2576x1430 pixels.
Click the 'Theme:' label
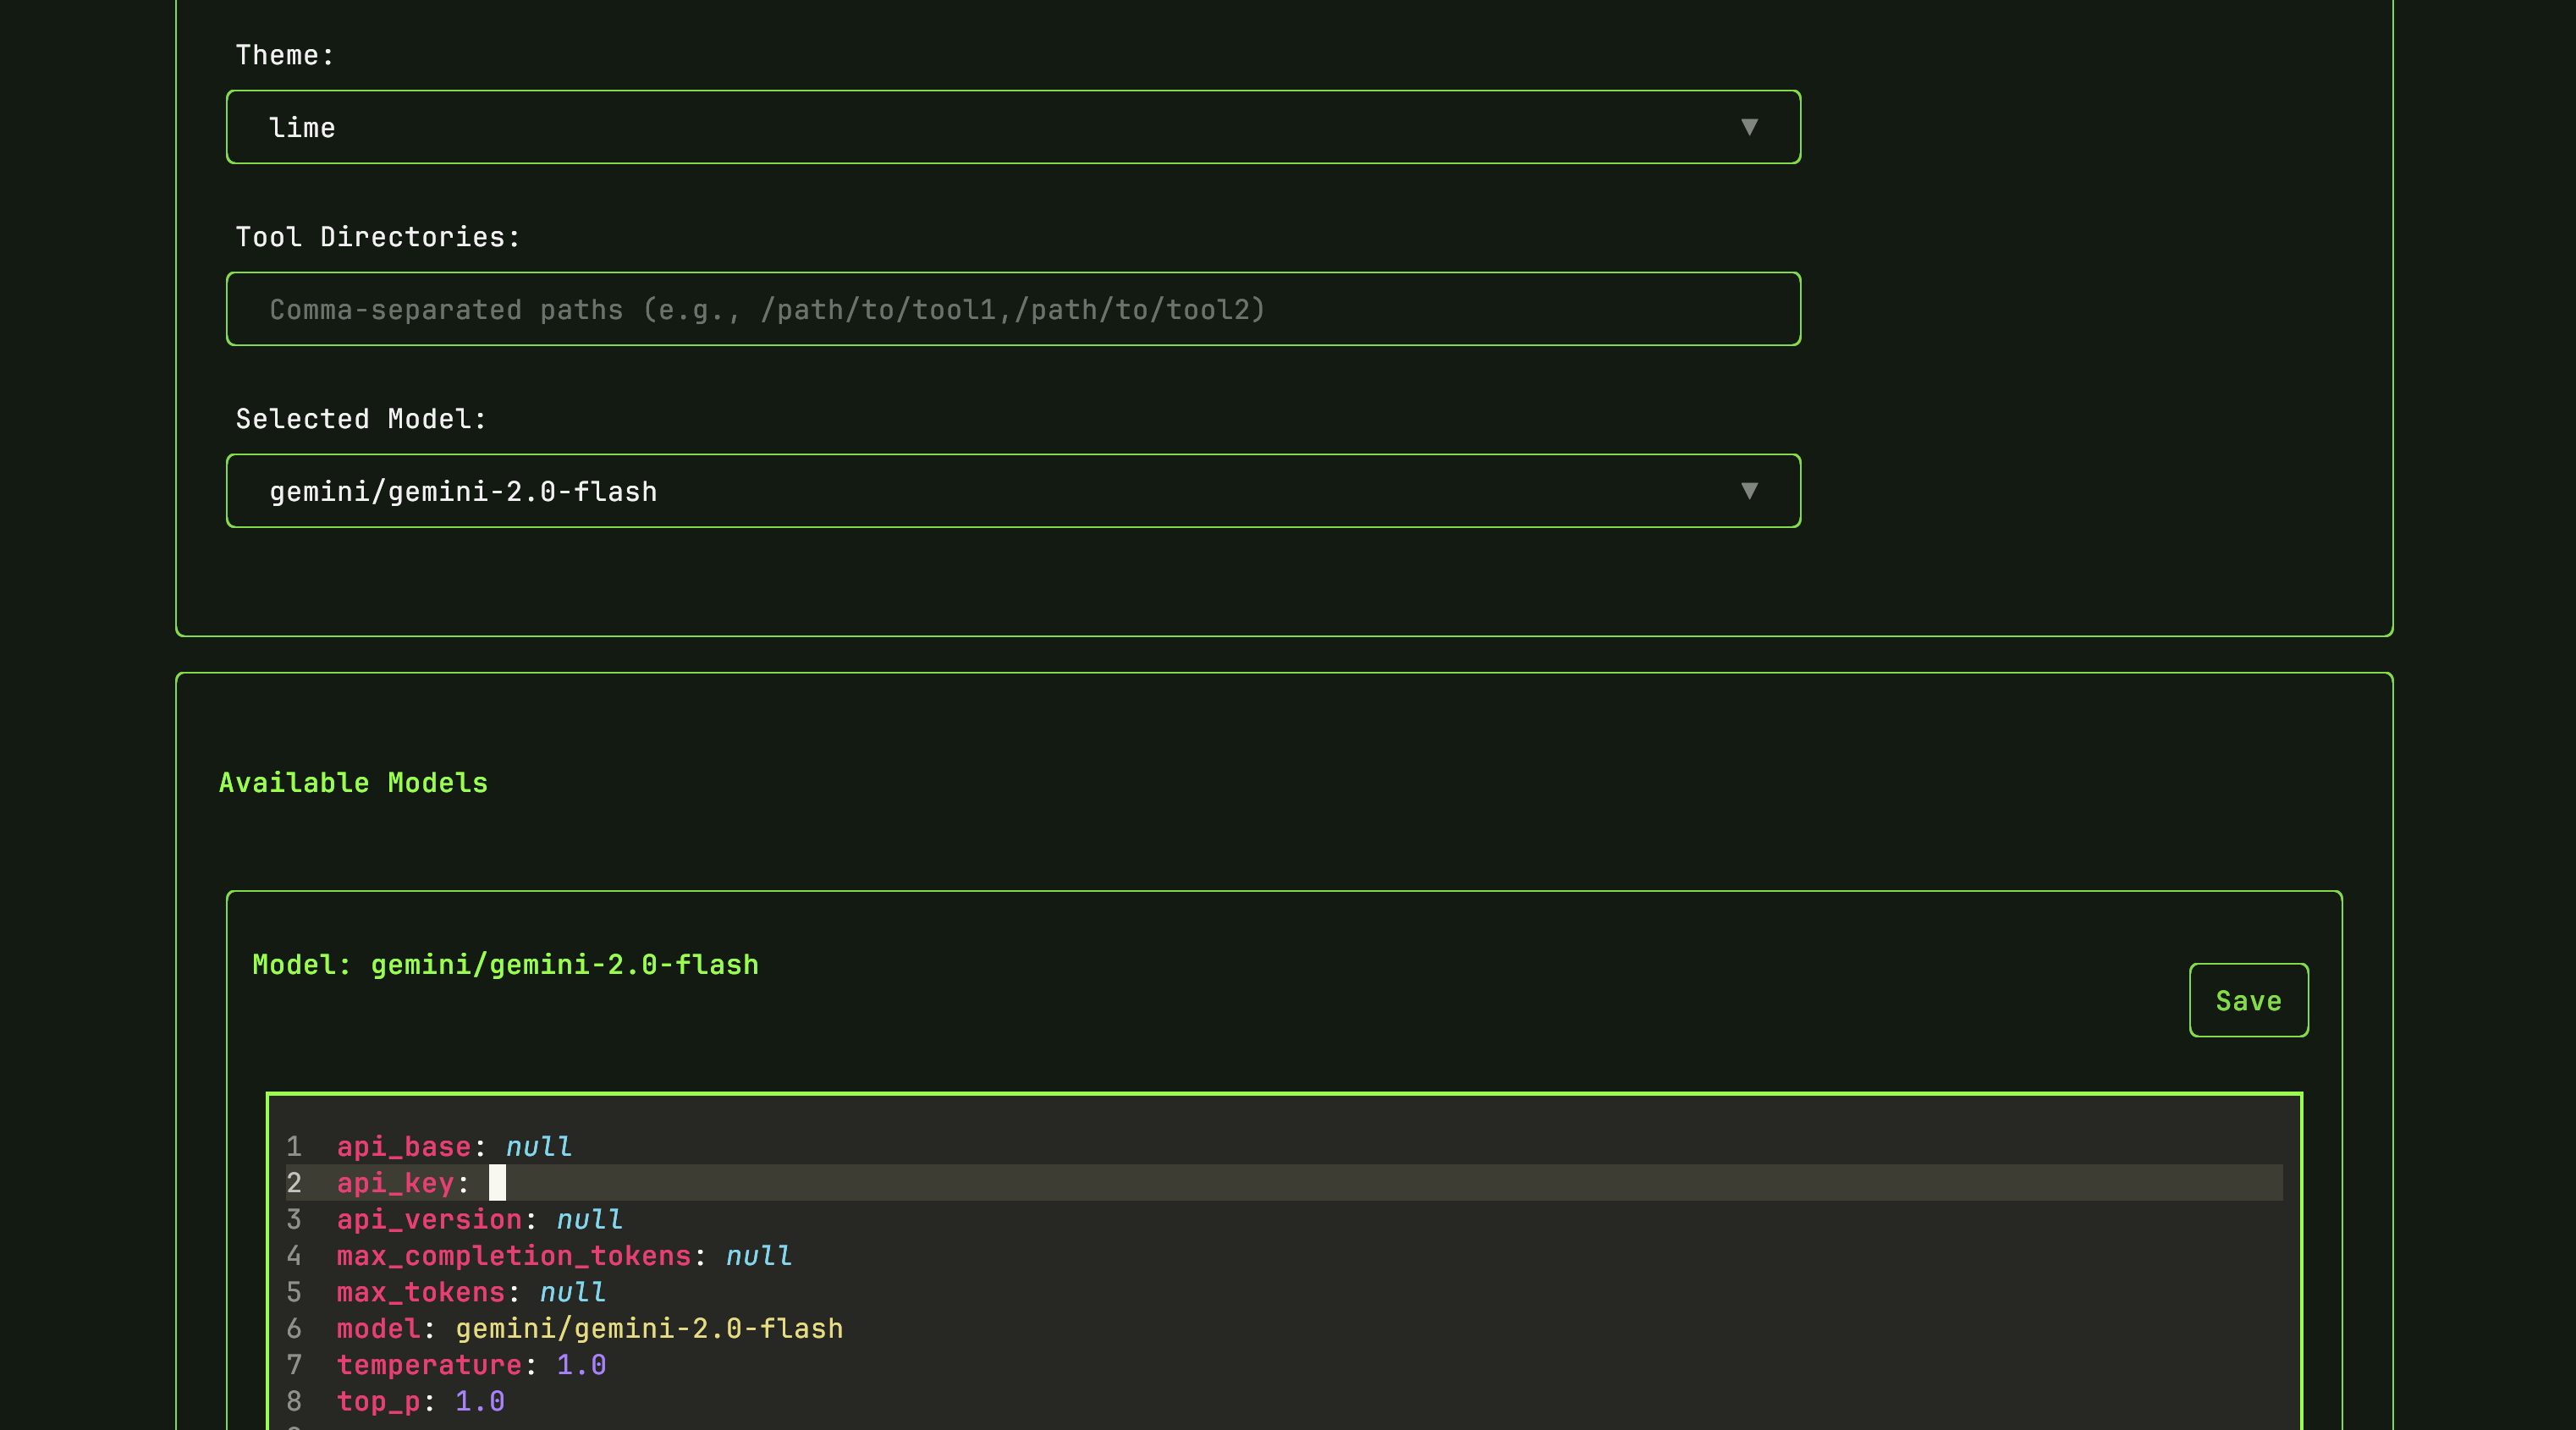click(x=284, y=55)
